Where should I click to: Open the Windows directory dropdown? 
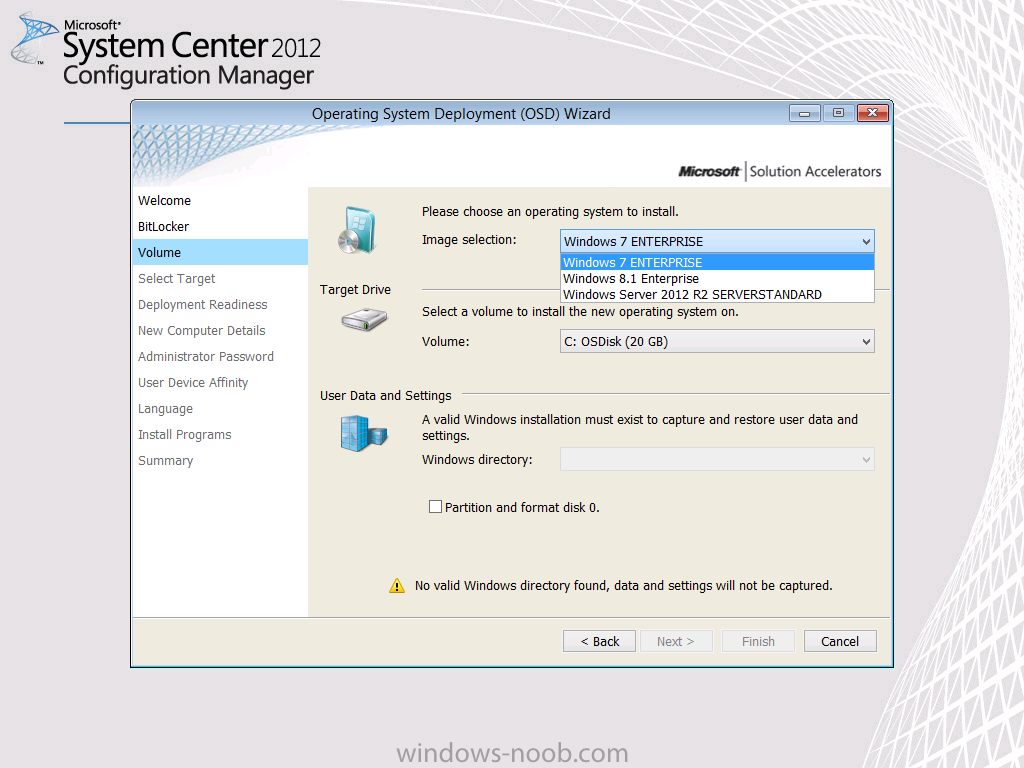click(717, 459)
